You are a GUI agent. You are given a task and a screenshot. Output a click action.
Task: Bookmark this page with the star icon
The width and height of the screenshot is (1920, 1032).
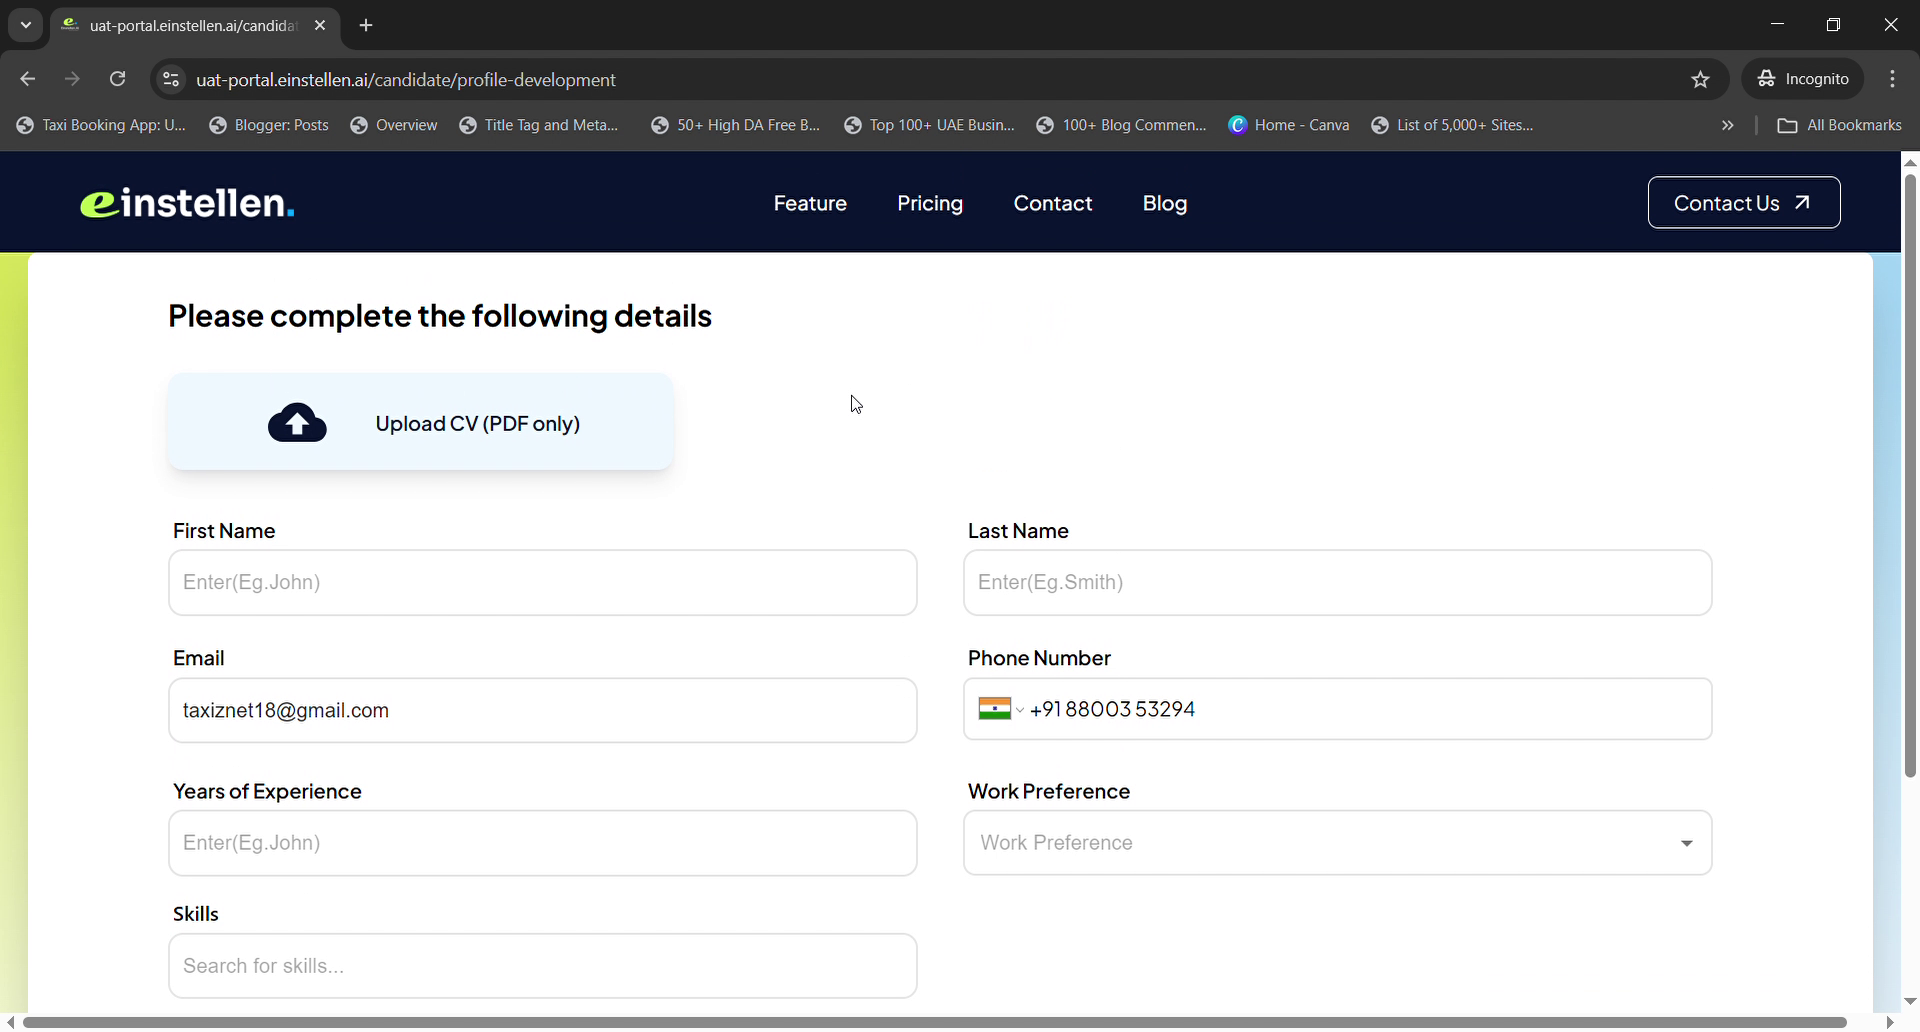1700,80
